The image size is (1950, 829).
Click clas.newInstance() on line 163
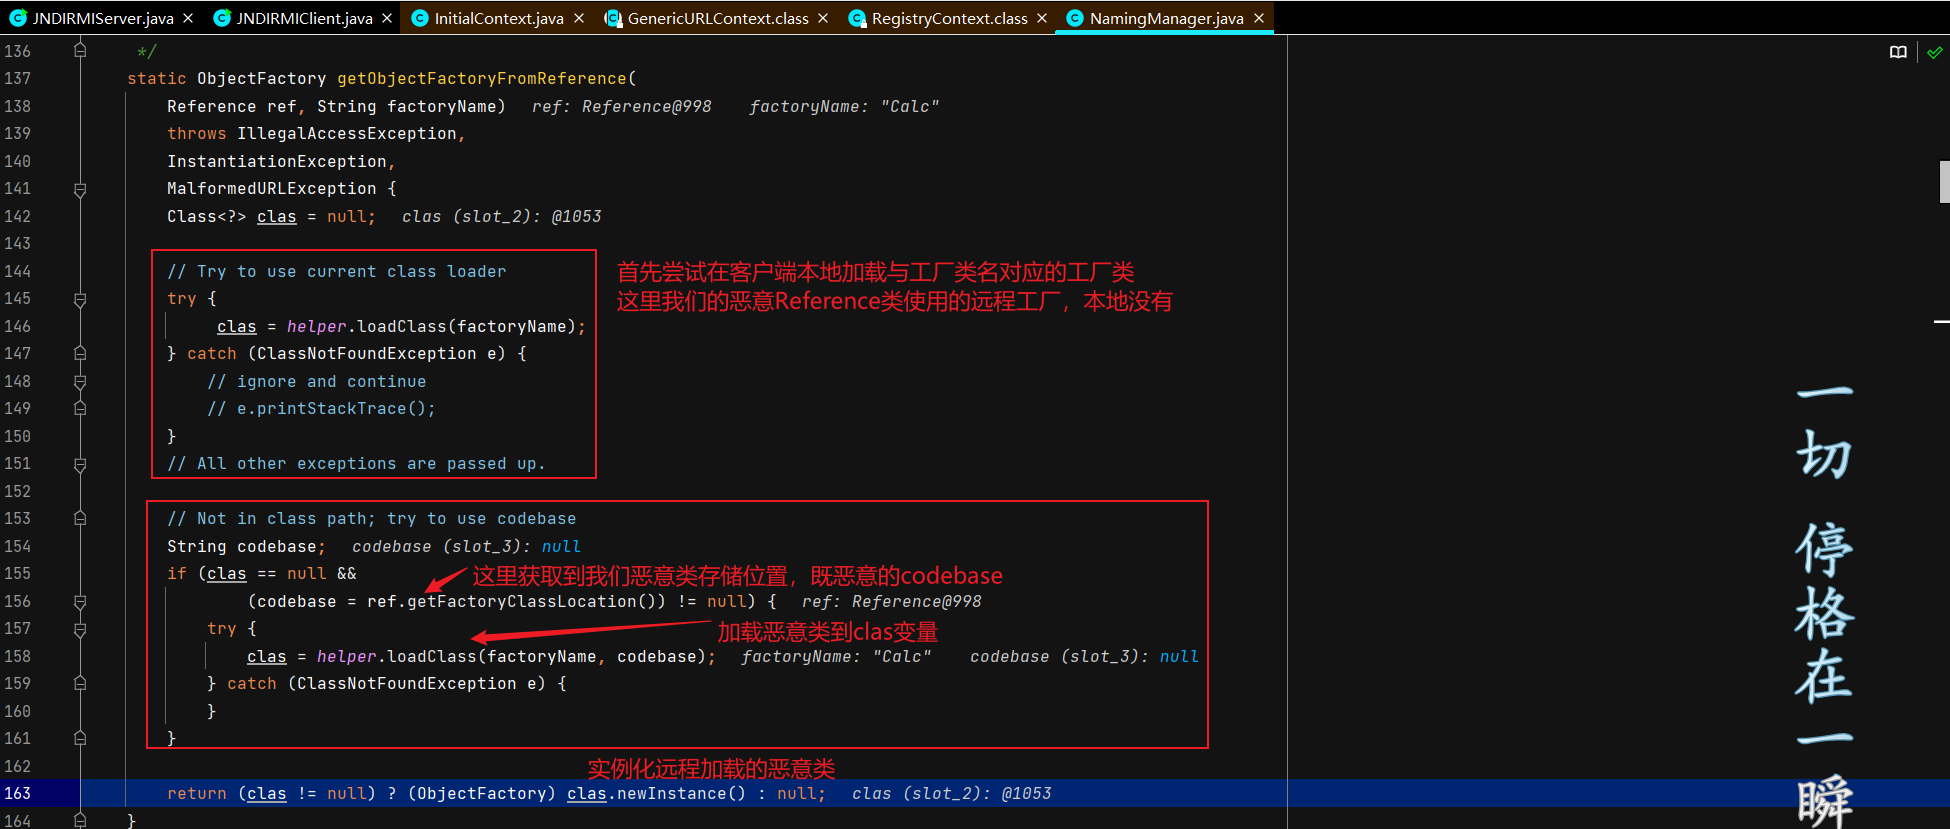[x=656, y=793]
